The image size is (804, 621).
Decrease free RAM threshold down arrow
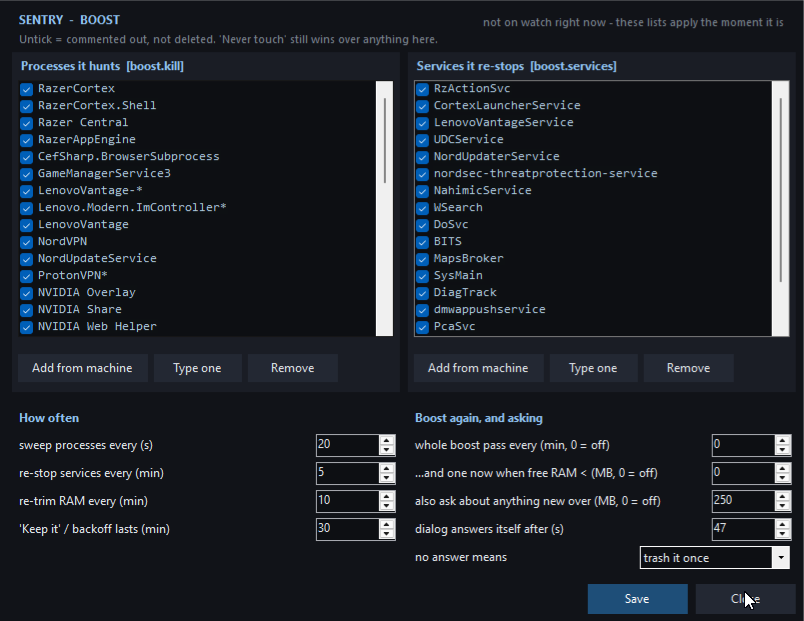point(782,478)
